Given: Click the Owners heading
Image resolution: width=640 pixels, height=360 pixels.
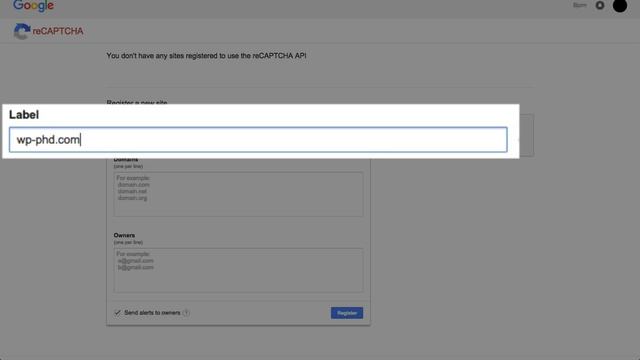Looking at the screenshot, I should (124, 235).
